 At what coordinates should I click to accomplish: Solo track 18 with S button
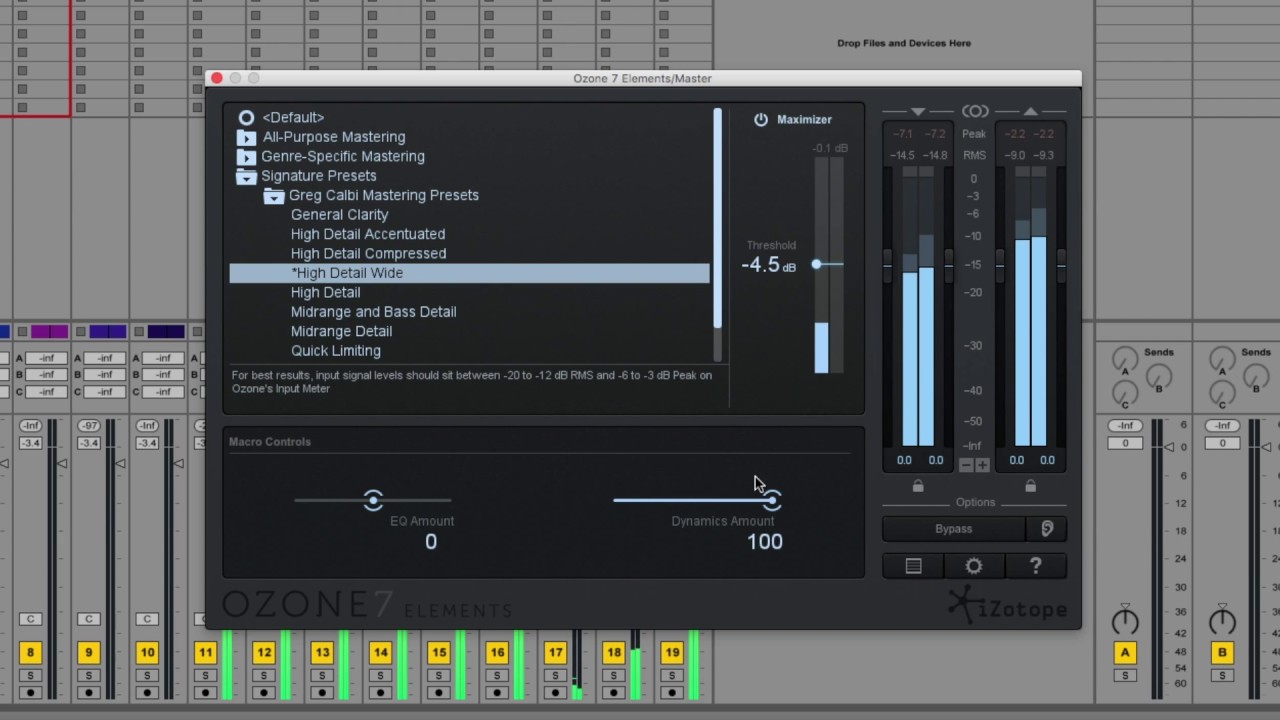(613, 676)
